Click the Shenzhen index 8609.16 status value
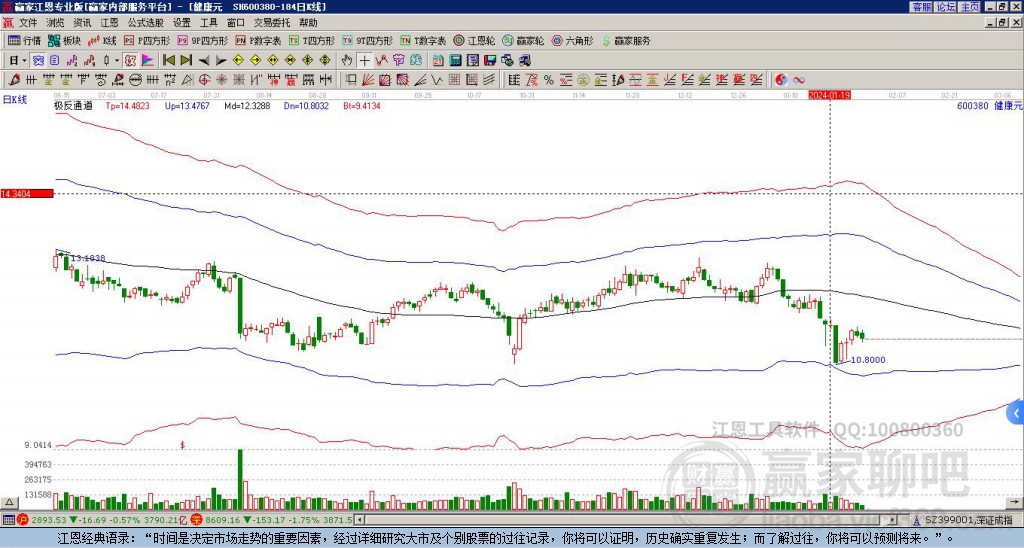This screenshot has height=548, width=1024. pos(223,520)
